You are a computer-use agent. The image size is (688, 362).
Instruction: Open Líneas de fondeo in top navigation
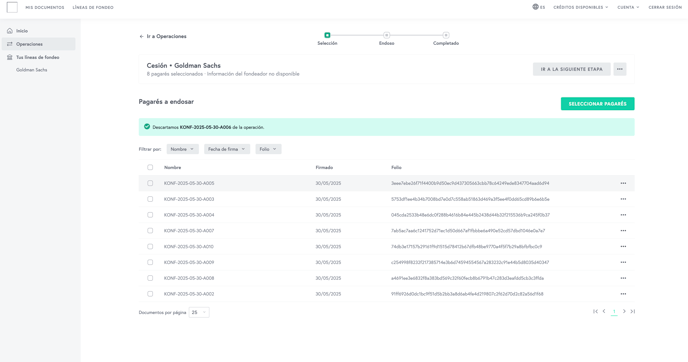[x=93, y=7]
